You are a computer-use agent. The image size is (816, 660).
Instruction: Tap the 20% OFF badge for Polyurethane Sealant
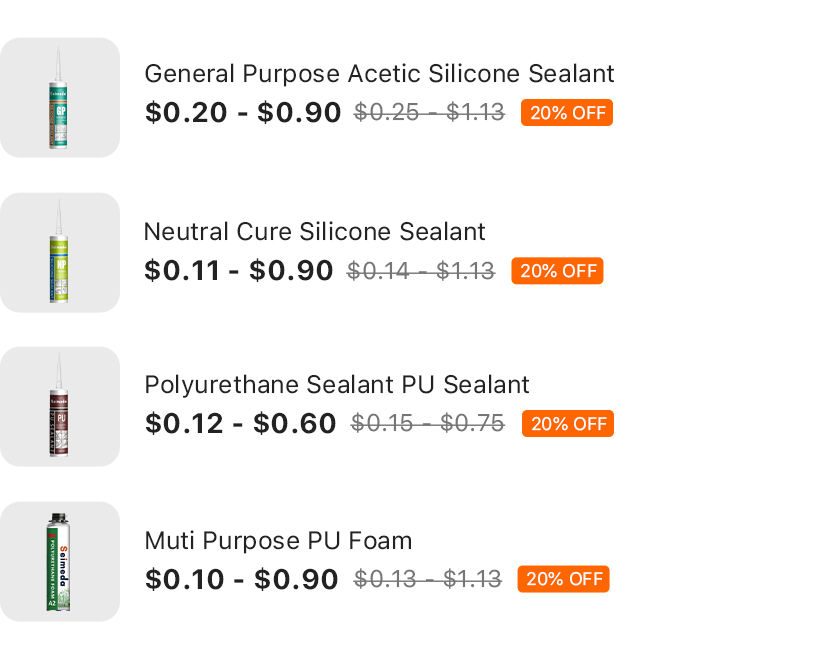pos(568,424)
